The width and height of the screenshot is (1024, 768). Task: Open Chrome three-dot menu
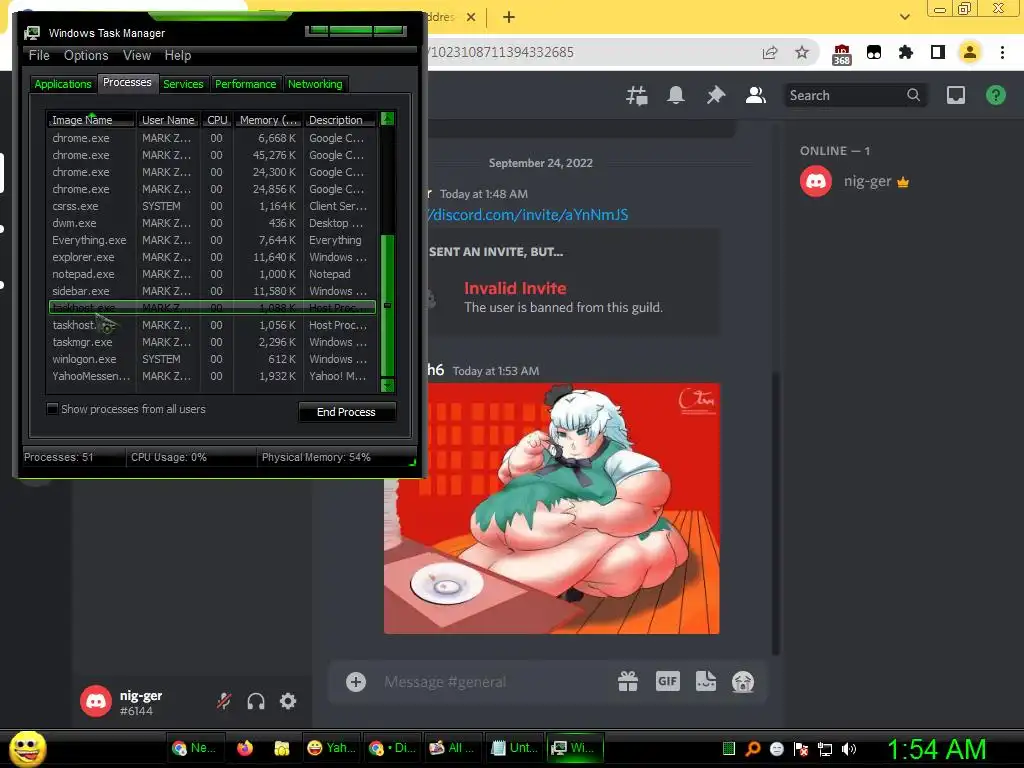point(1002,52)
